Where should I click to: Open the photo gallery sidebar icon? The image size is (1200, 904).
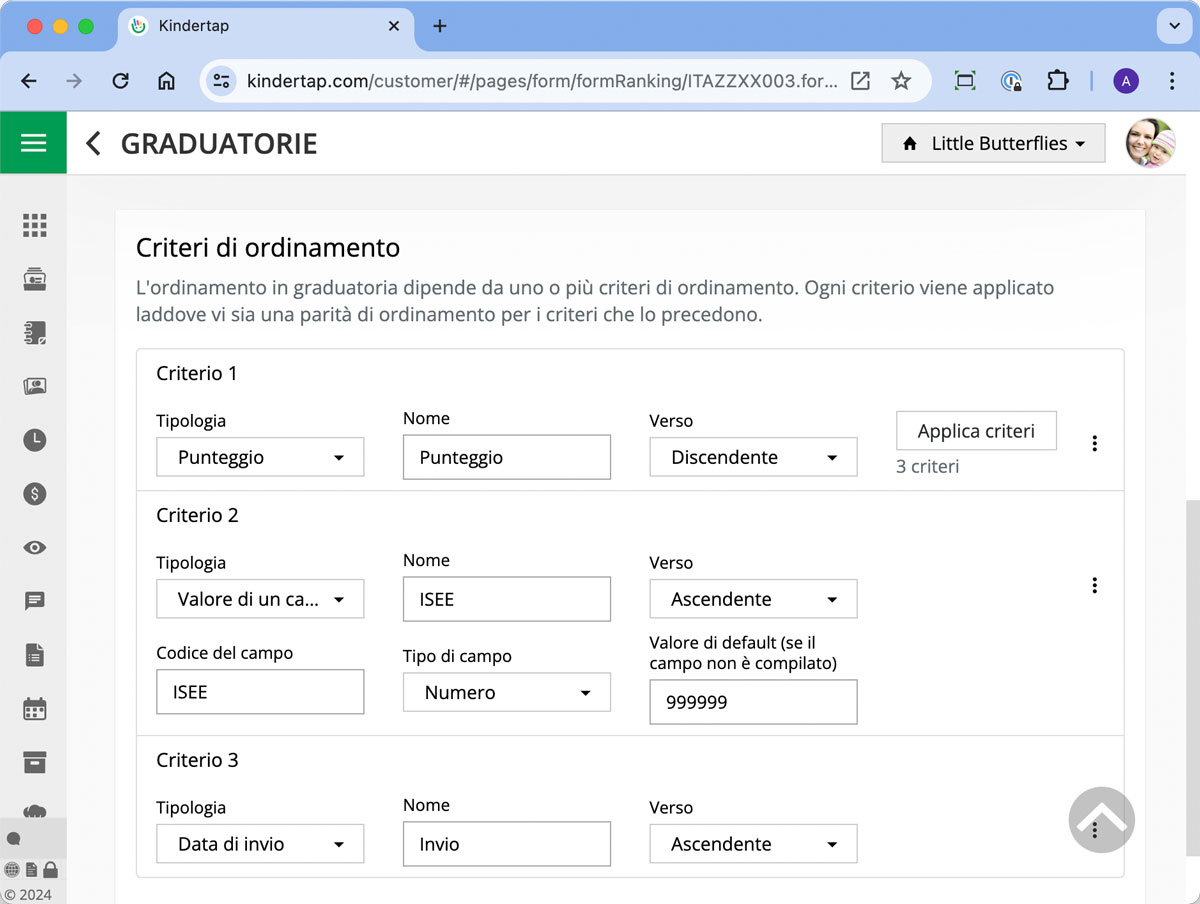click(34, 386)
